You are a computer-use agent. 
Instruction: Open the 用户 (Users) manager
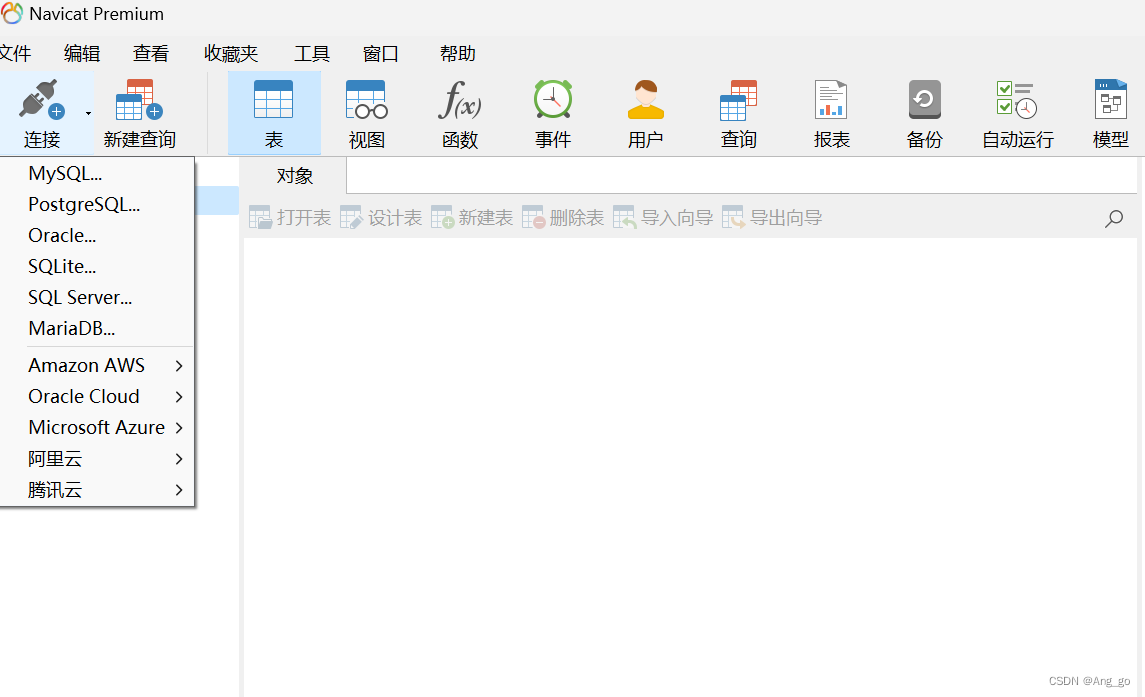(x=645, y=112)
